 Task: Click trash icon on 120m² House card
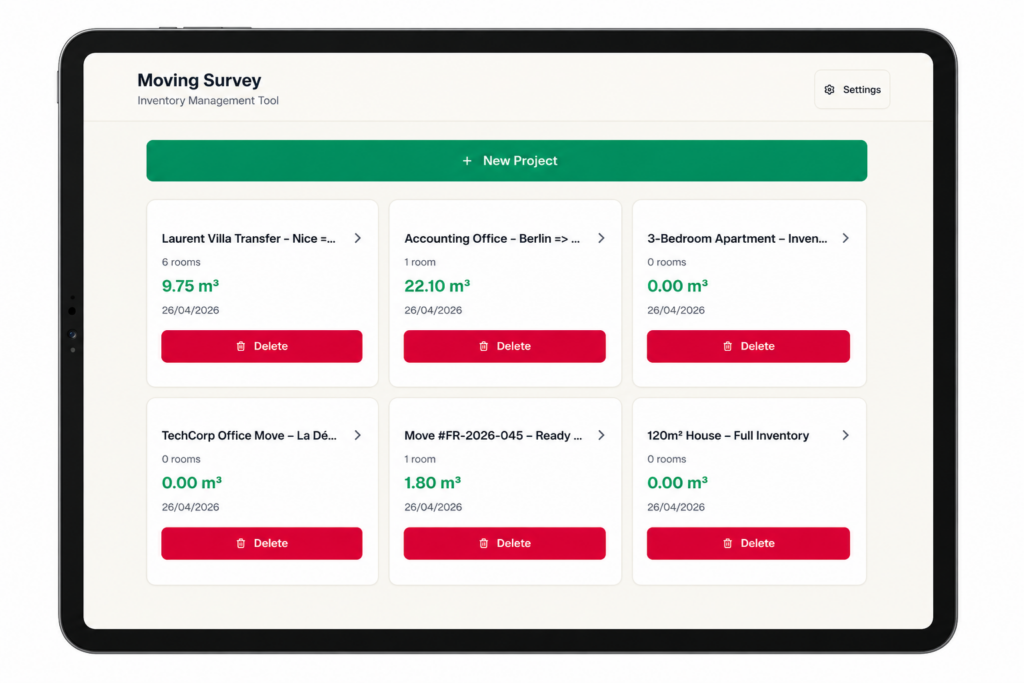tap(727, 544)
